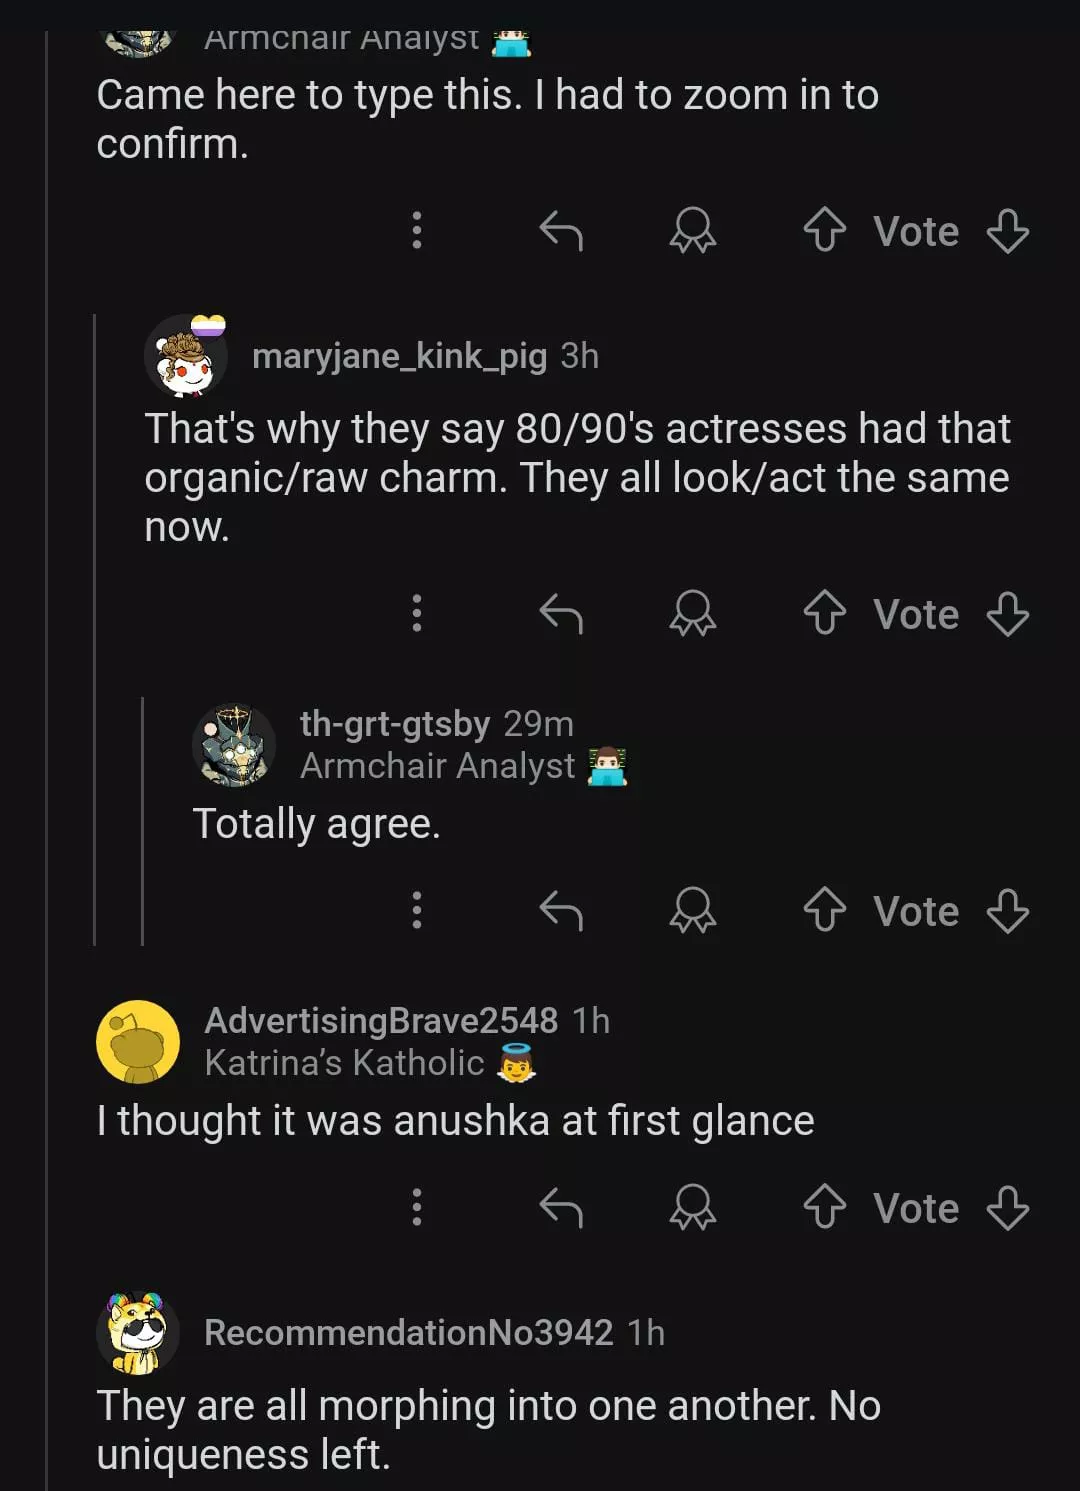This screenshot has width=1080, height=1491.
Task: Open more options on AdvertisingBrave2548's comment
Action: point(417,1207)
